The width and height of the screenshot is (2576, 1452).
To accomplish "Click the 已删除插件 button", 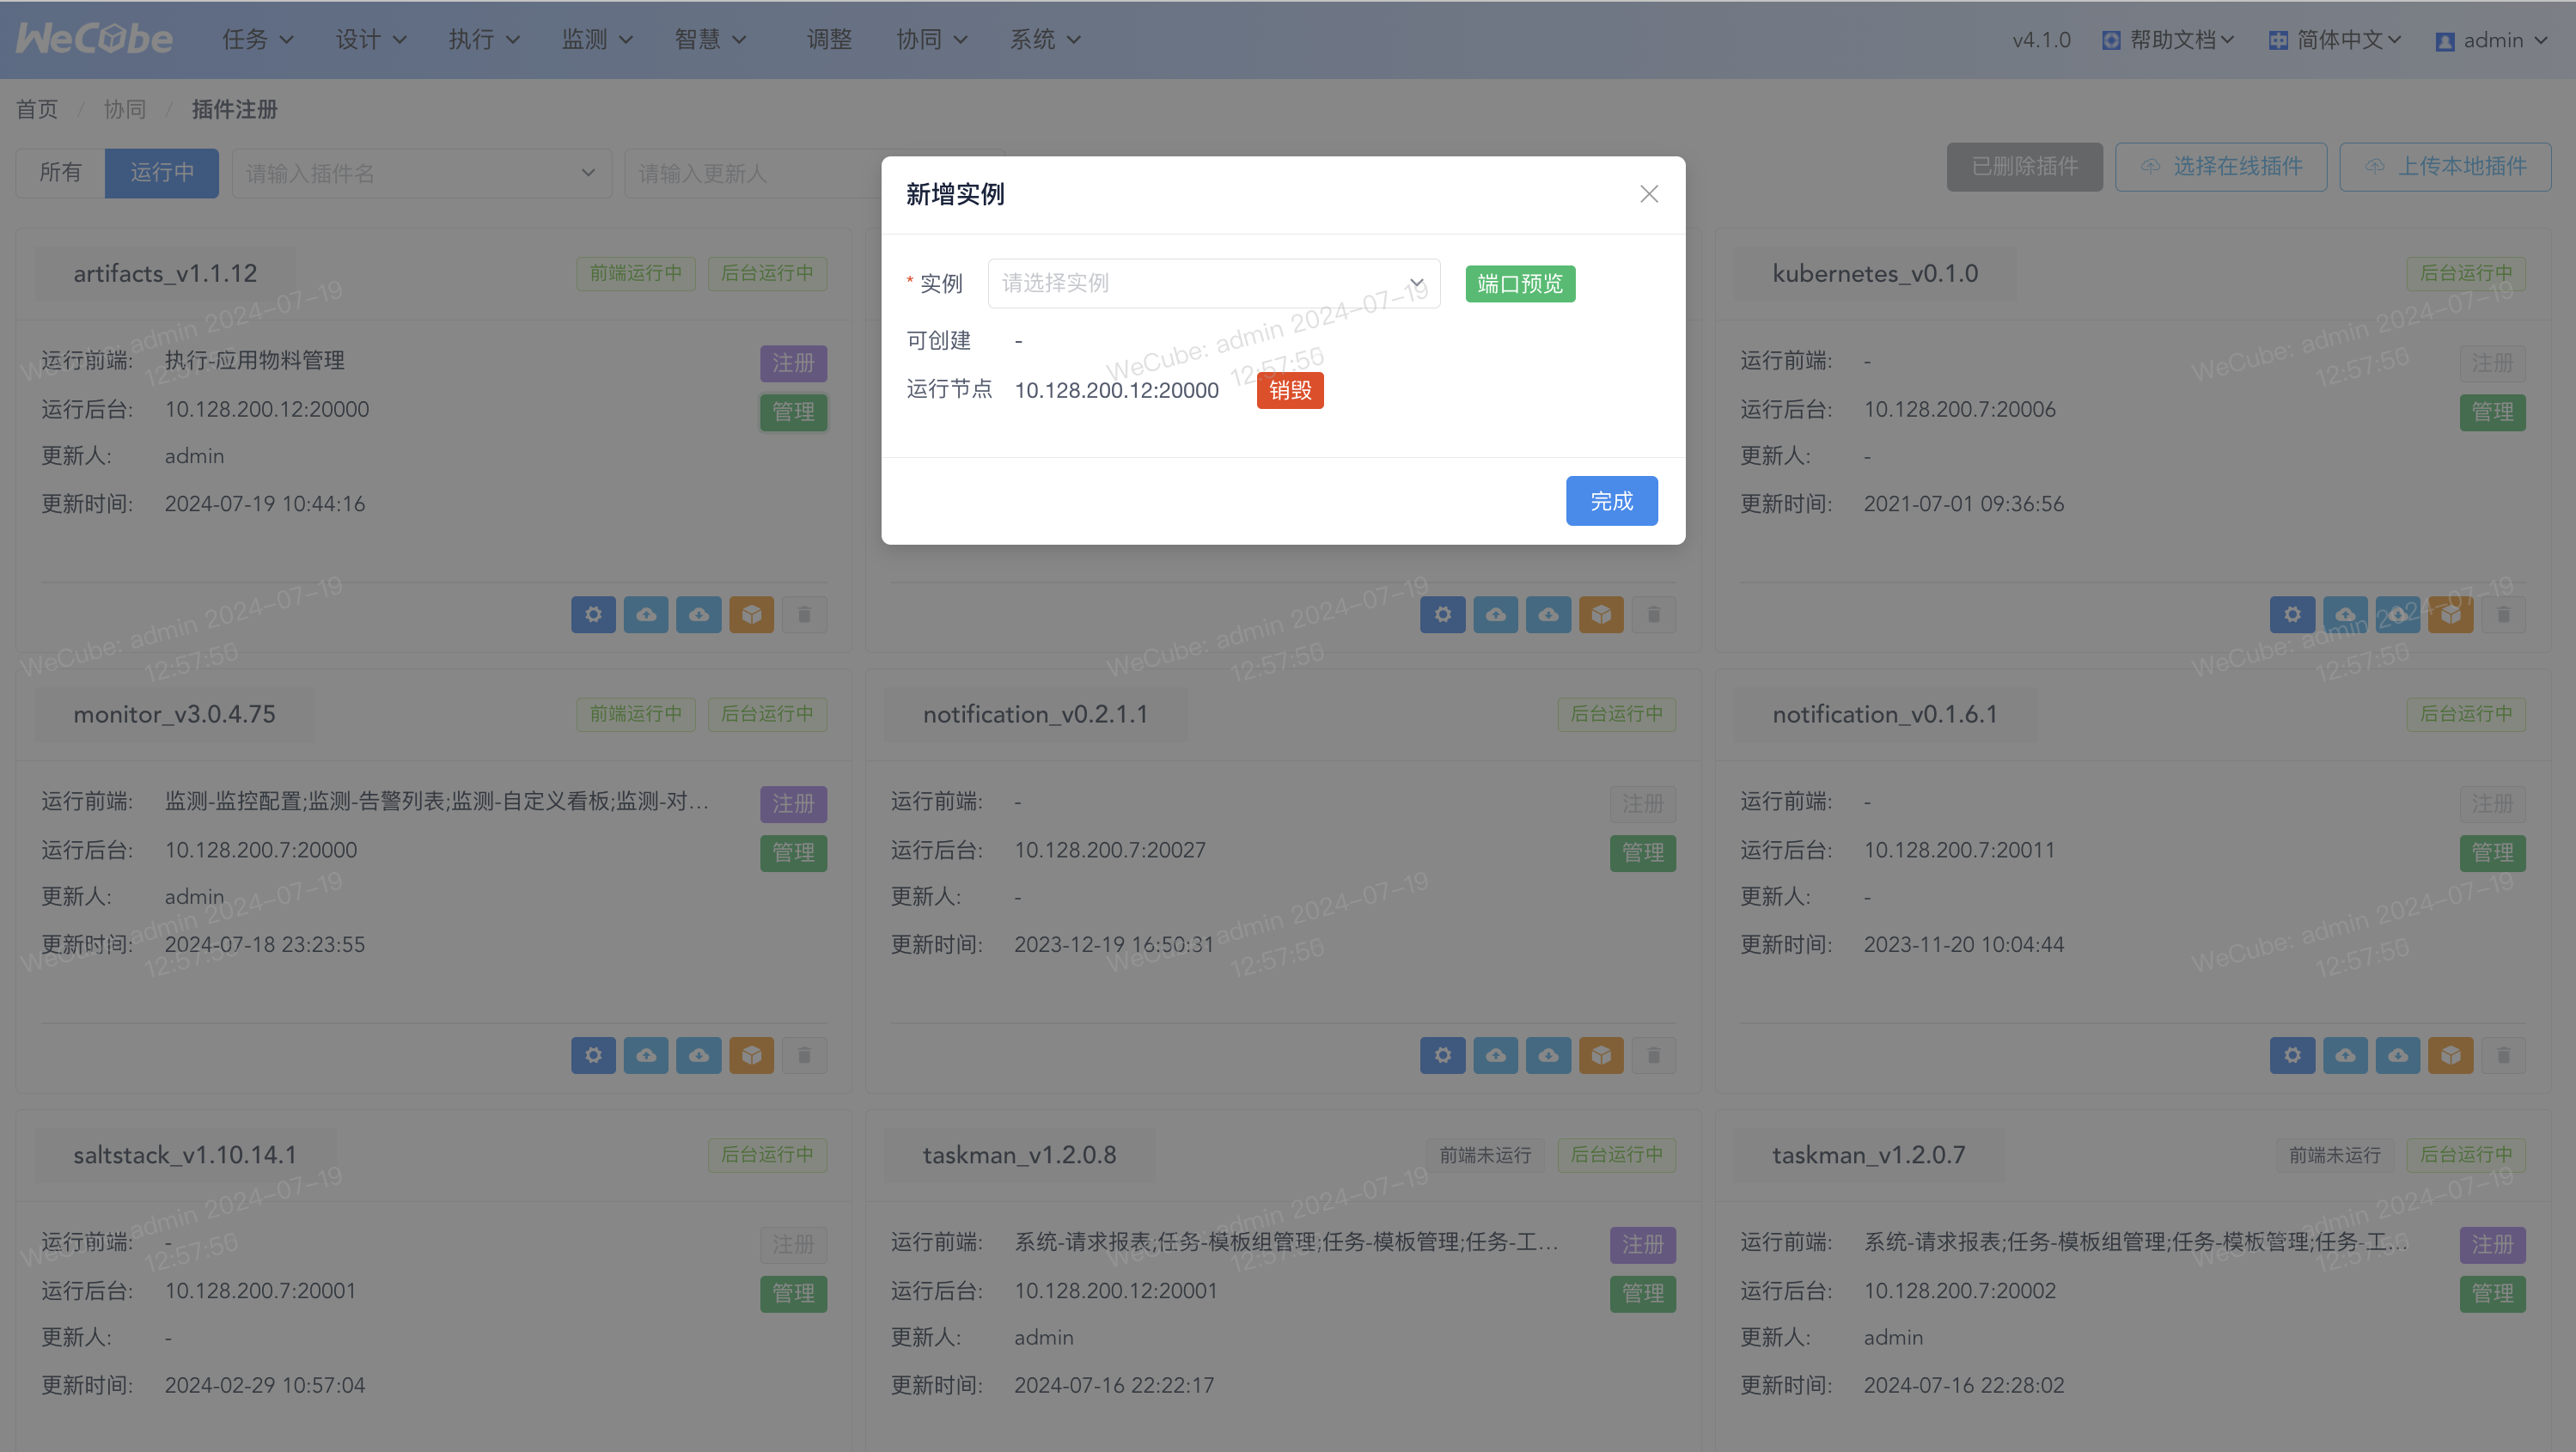I will pos(2024,166).
